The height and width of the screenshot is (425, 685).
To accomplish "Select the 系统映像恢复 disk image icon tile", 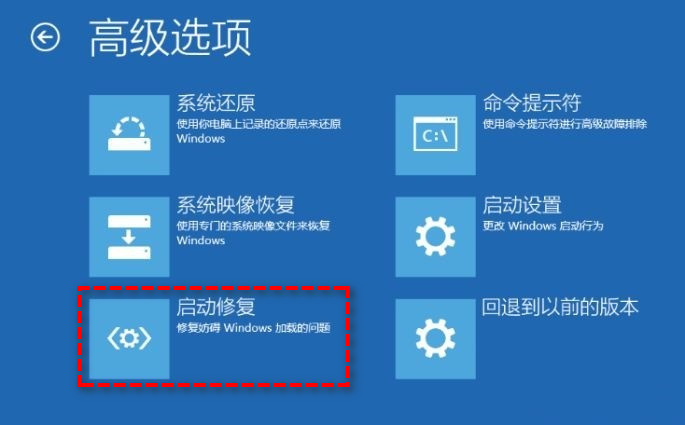I will 129,237.
